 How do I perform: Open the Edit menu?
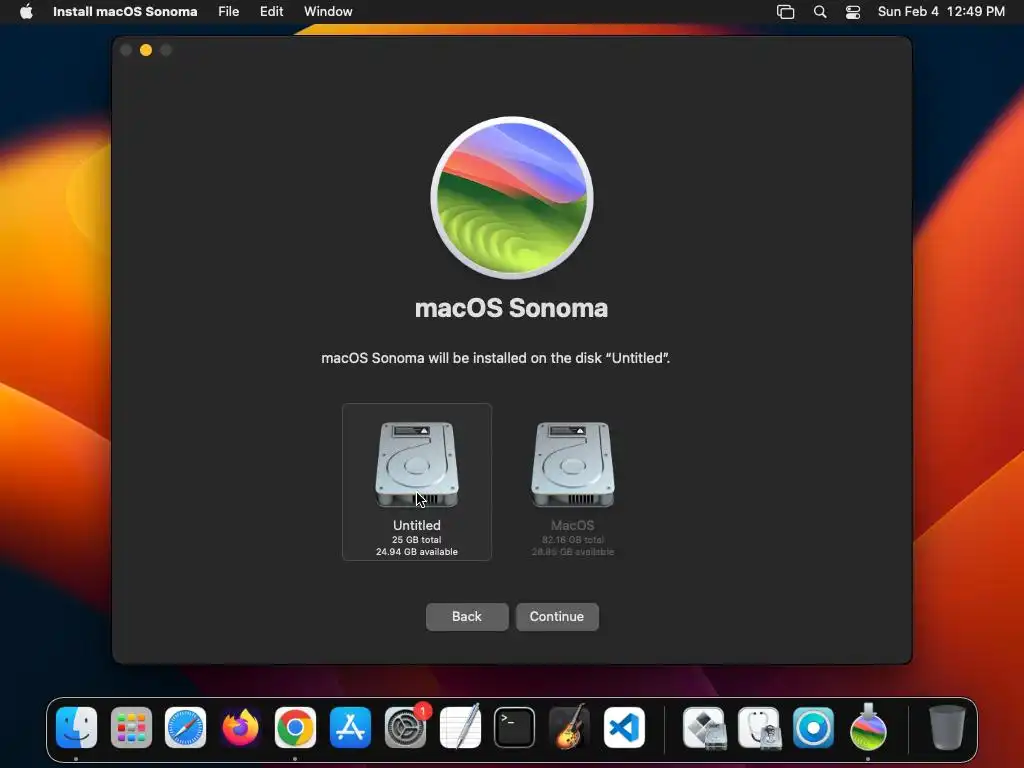271,12
